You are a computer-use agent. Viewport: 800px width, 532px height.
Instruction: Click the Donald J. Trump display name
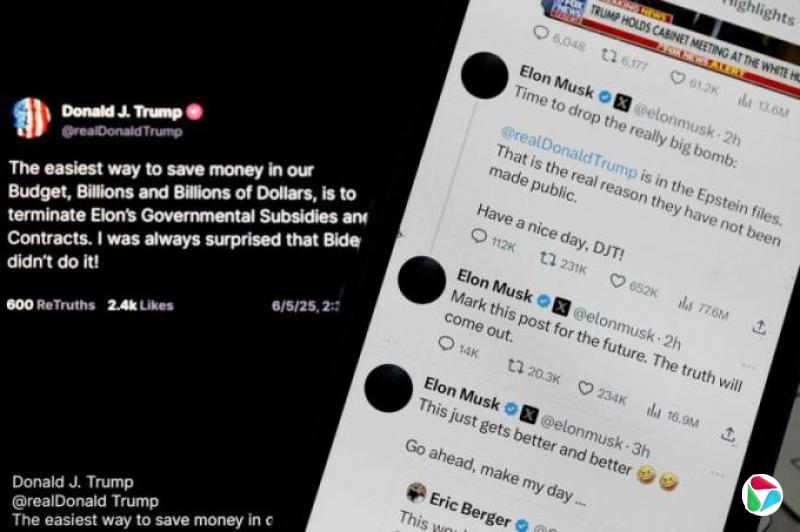121,112
